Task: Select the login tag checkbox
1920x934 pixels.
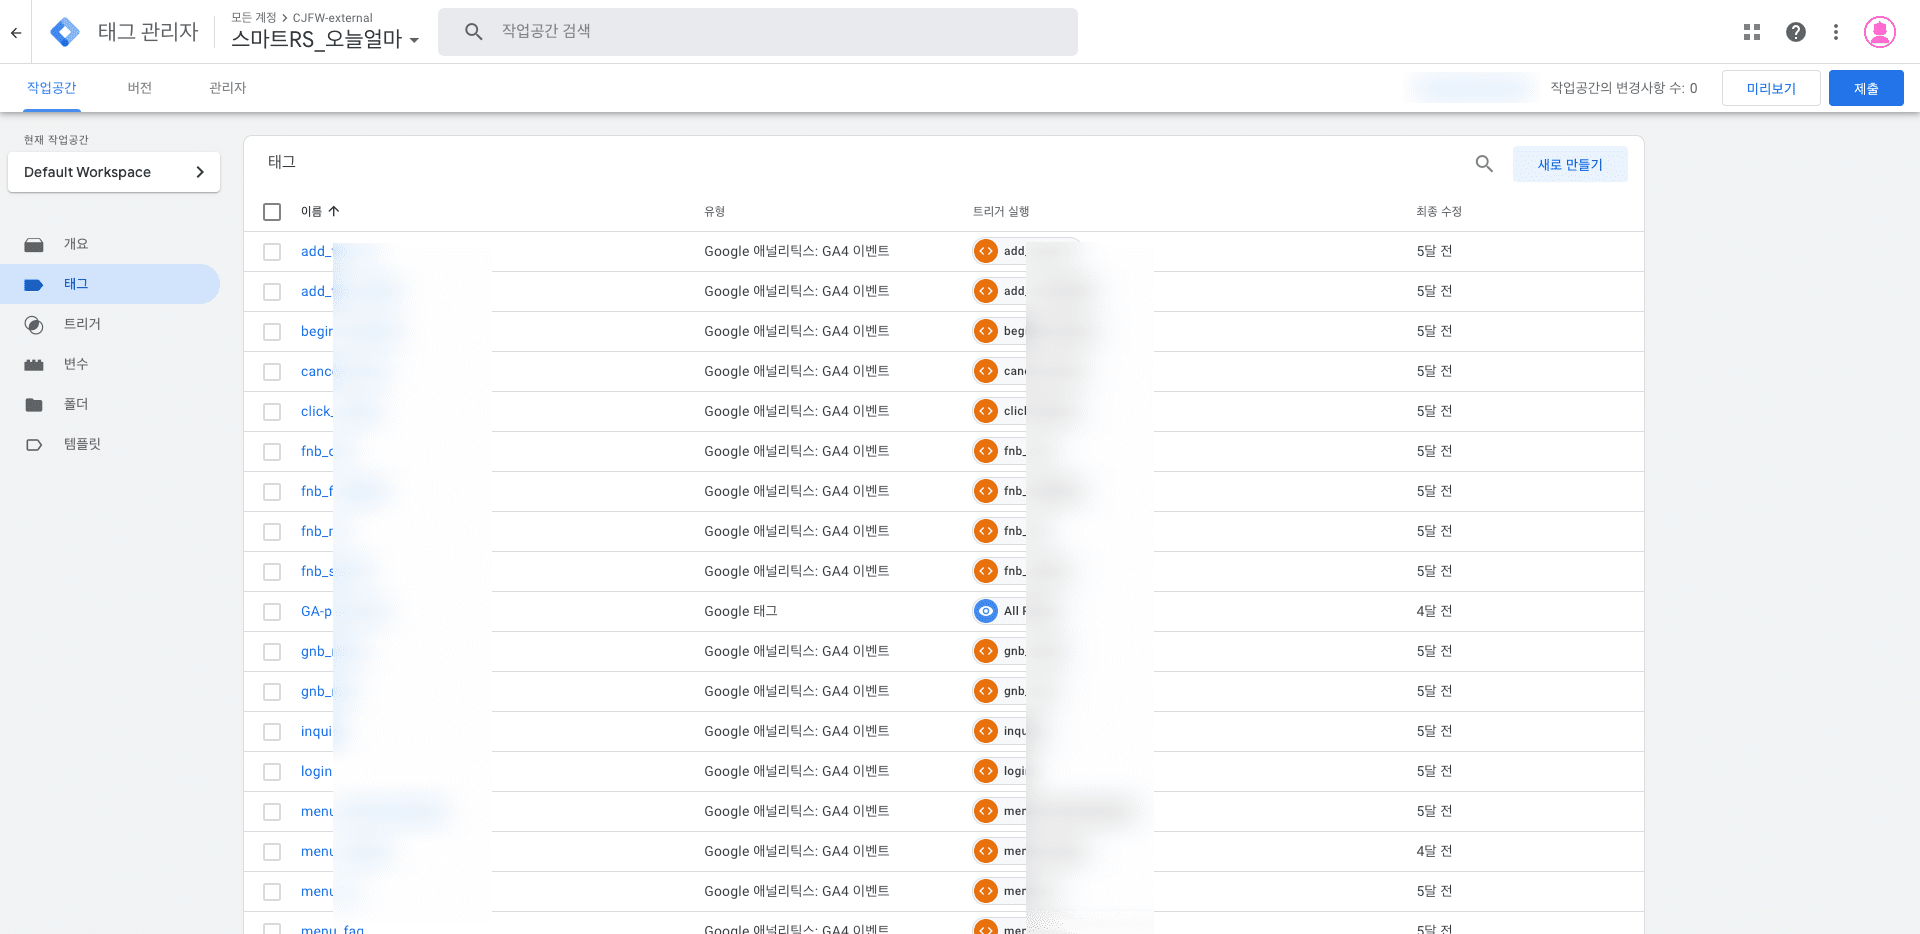Action: point(272,772)
